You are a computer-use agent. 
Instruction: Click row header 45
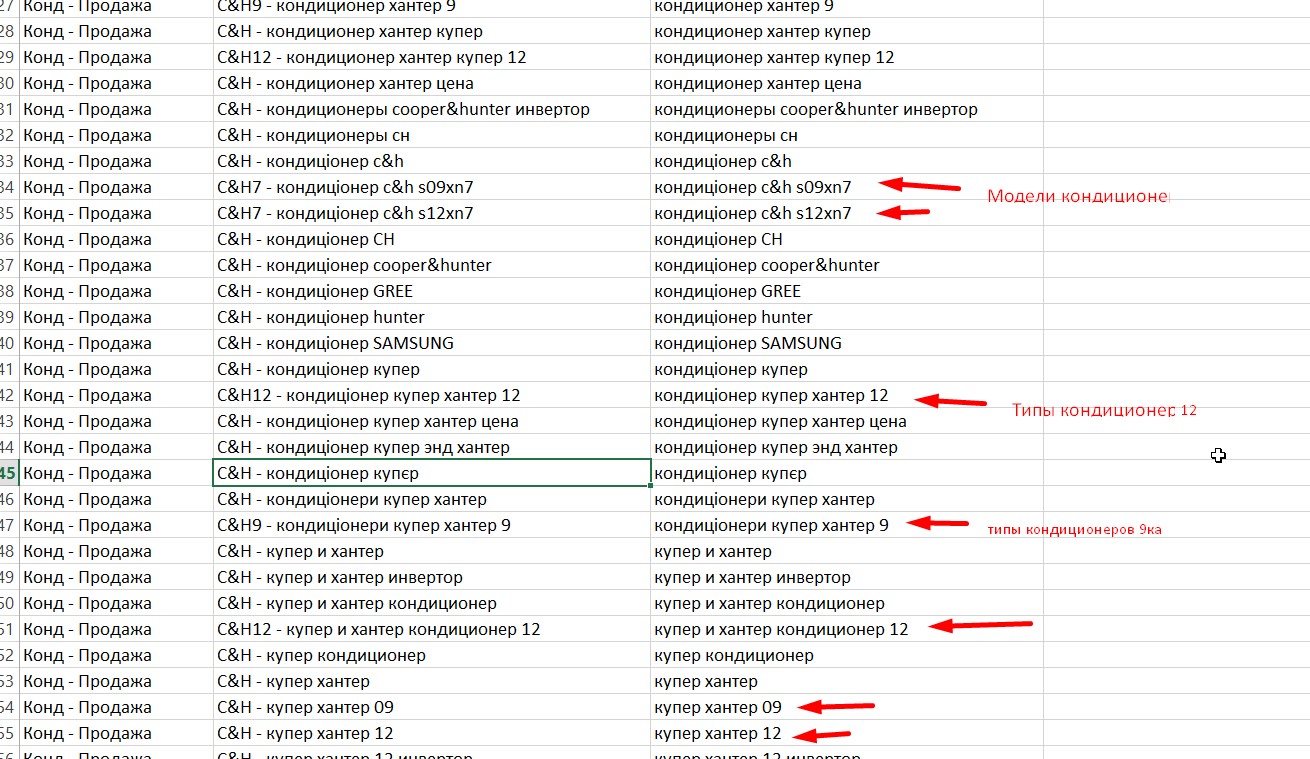[9, 473]
